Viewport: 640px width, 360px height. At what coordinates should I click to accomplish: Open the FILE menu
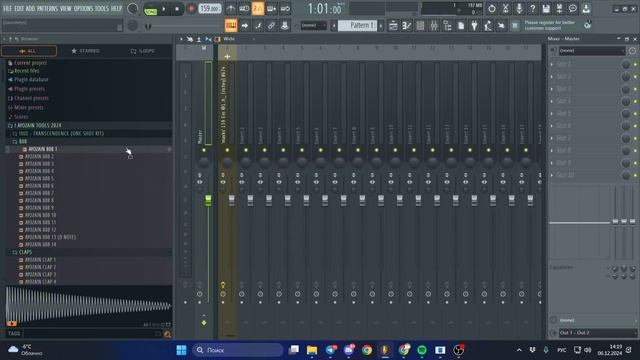7,8
